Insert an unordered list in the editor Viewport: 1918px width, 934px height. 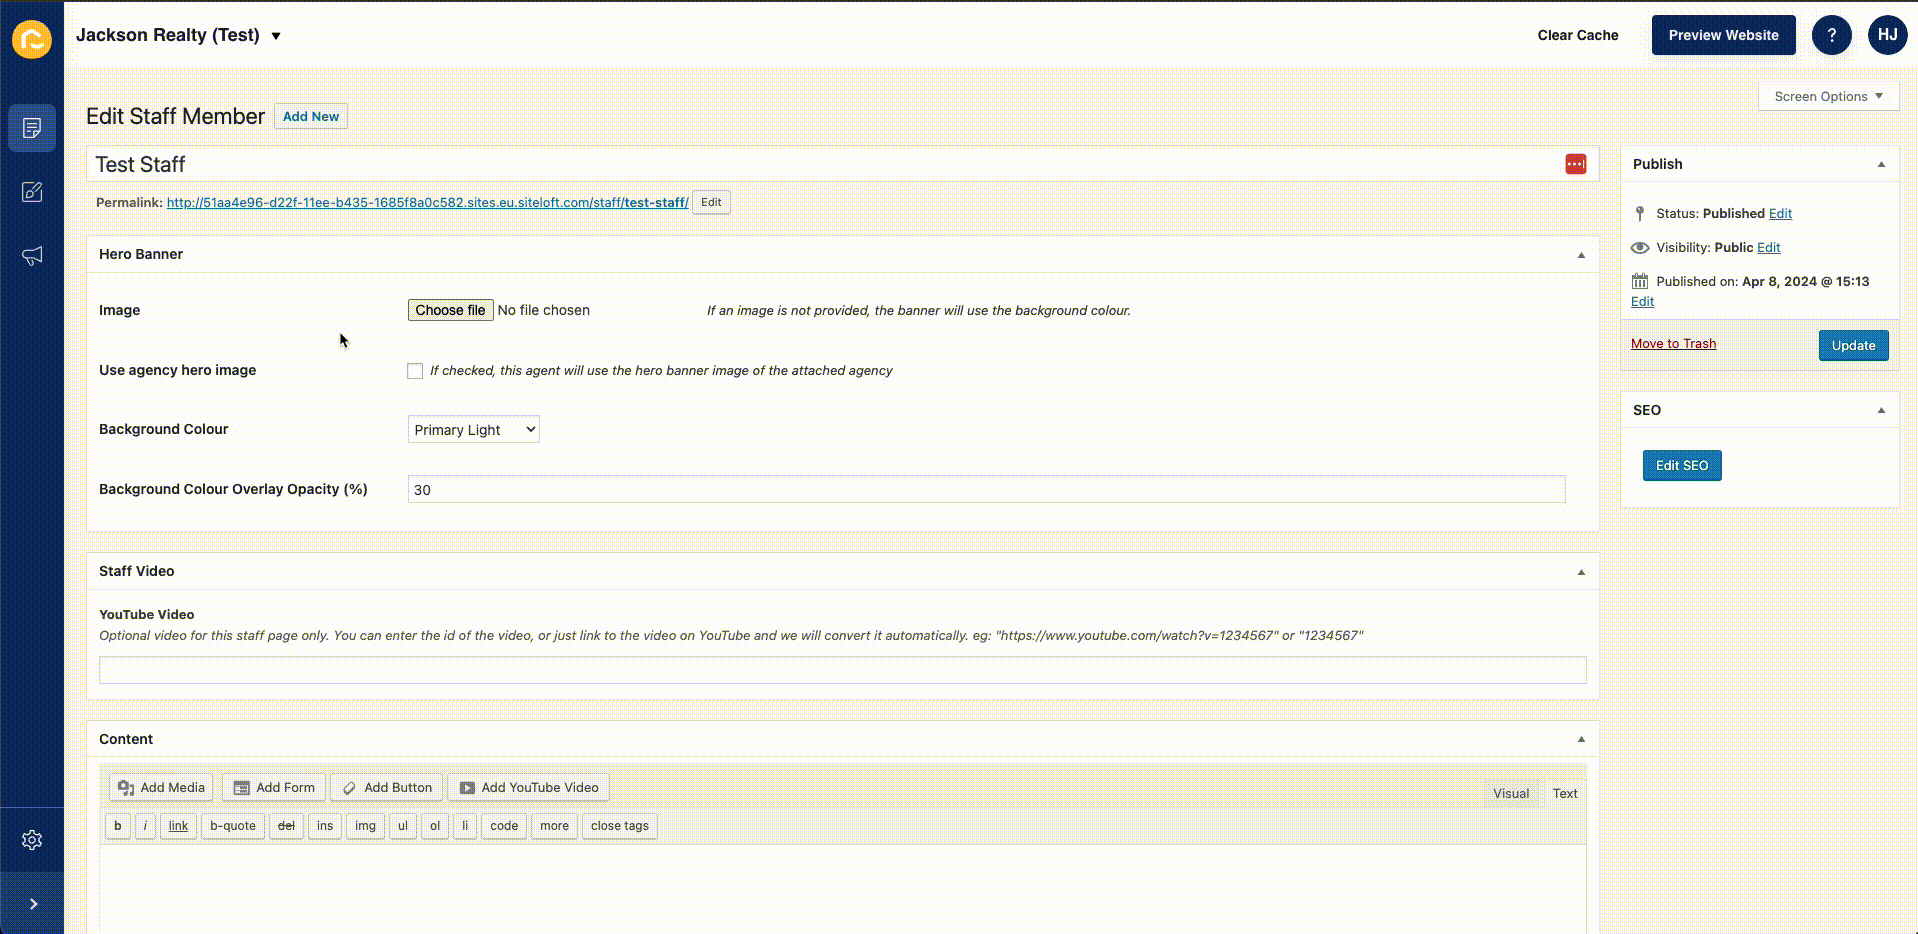tap(402, 826)
